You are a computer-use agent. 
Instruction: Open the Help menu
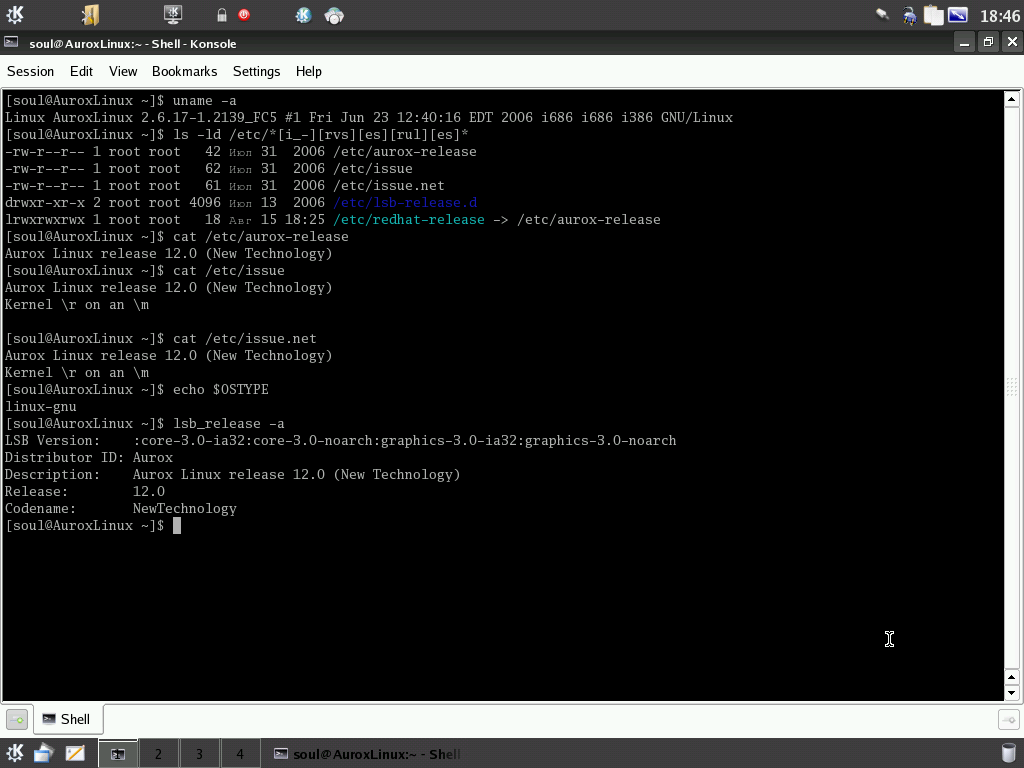click(308, 71)
